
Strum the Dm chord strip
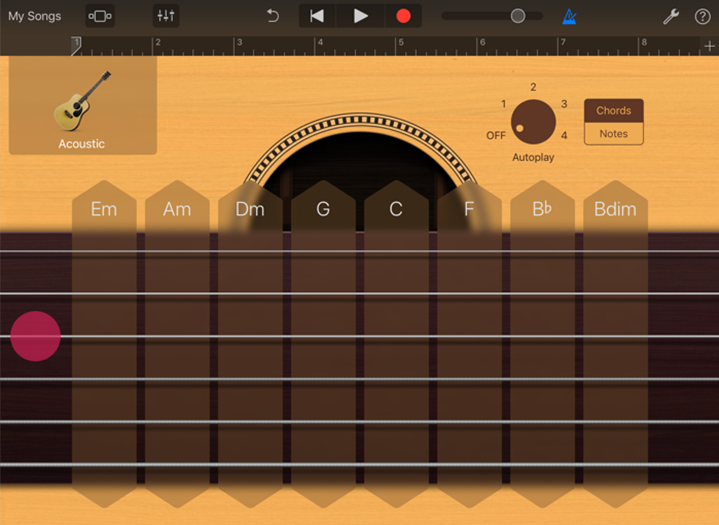250,344
